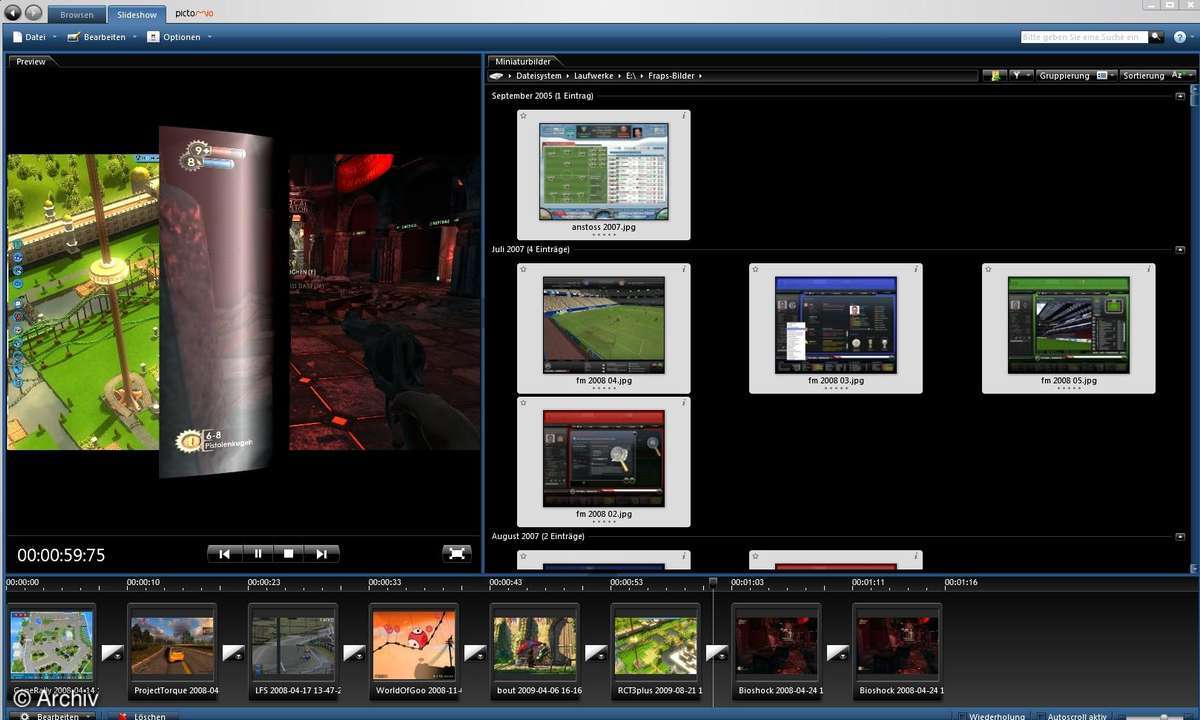1200x720 pixels.
Task: Toggle favorite star on fm 2008 05.jpg
Action: (988, 270)
